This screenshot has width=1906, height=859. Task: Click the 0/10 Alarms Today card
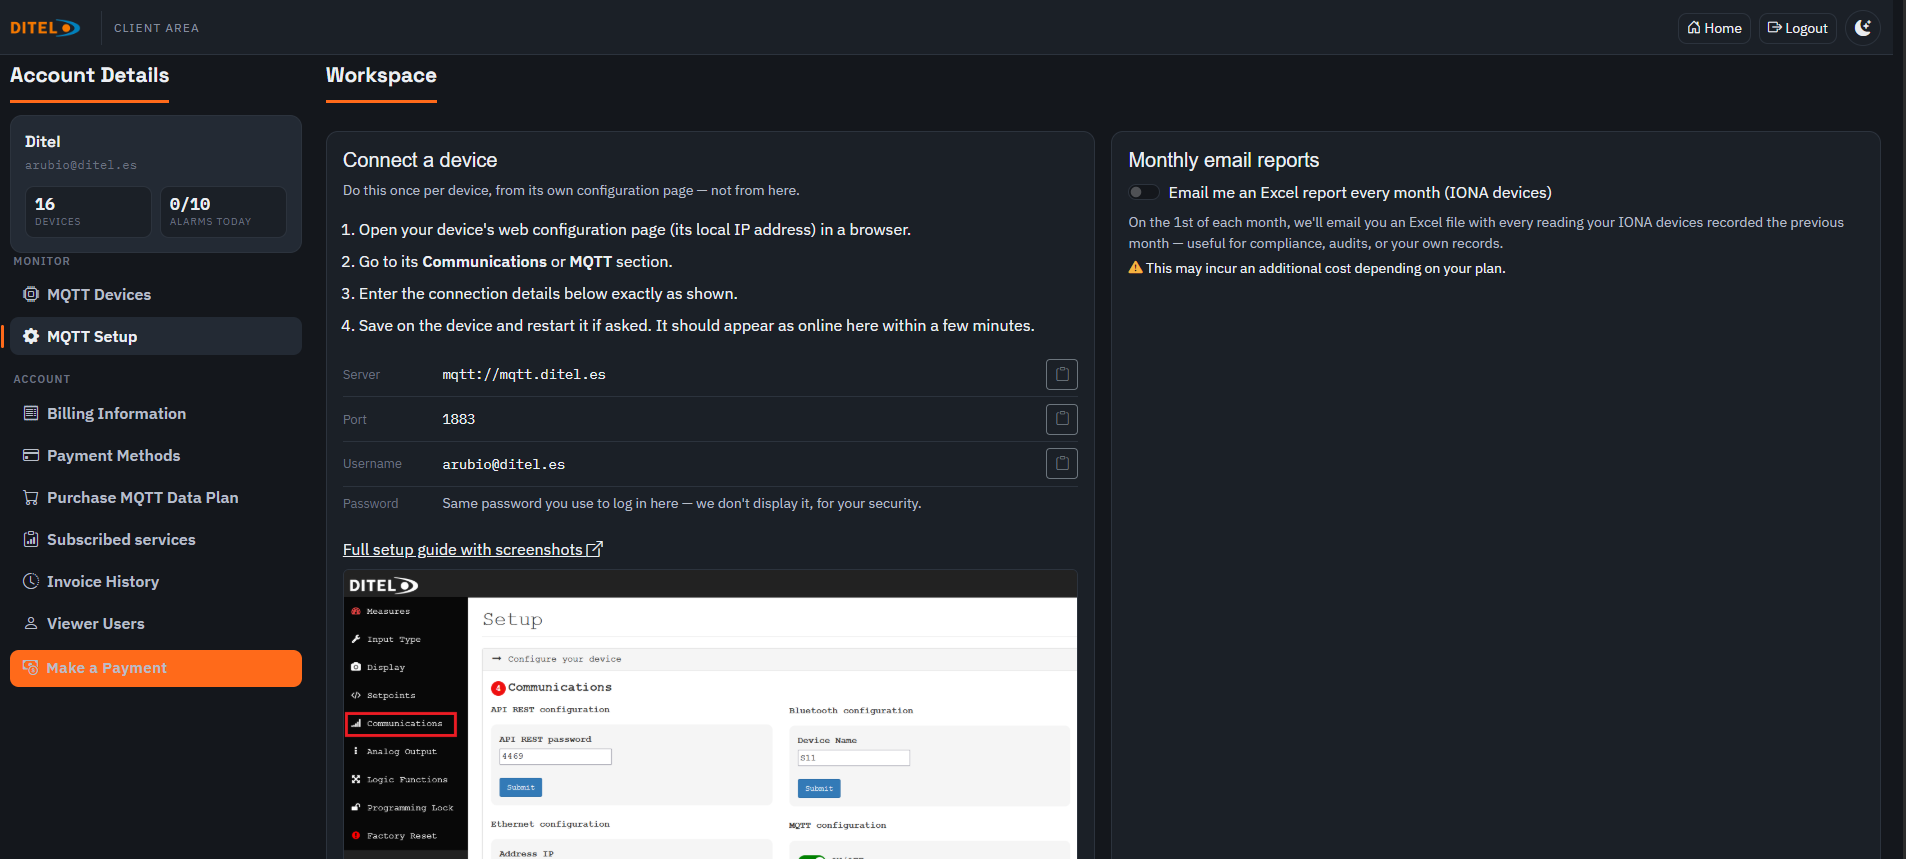coord(223,211)
